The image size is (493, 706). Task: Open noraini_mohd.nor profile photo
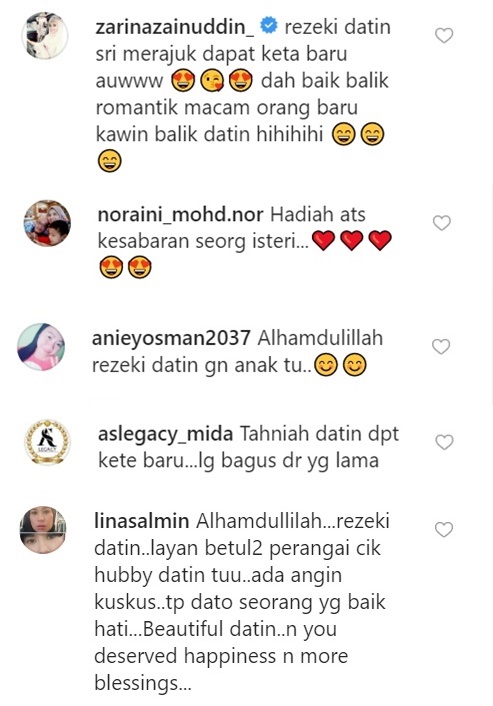pyautogui.click(x=47, y=223)
